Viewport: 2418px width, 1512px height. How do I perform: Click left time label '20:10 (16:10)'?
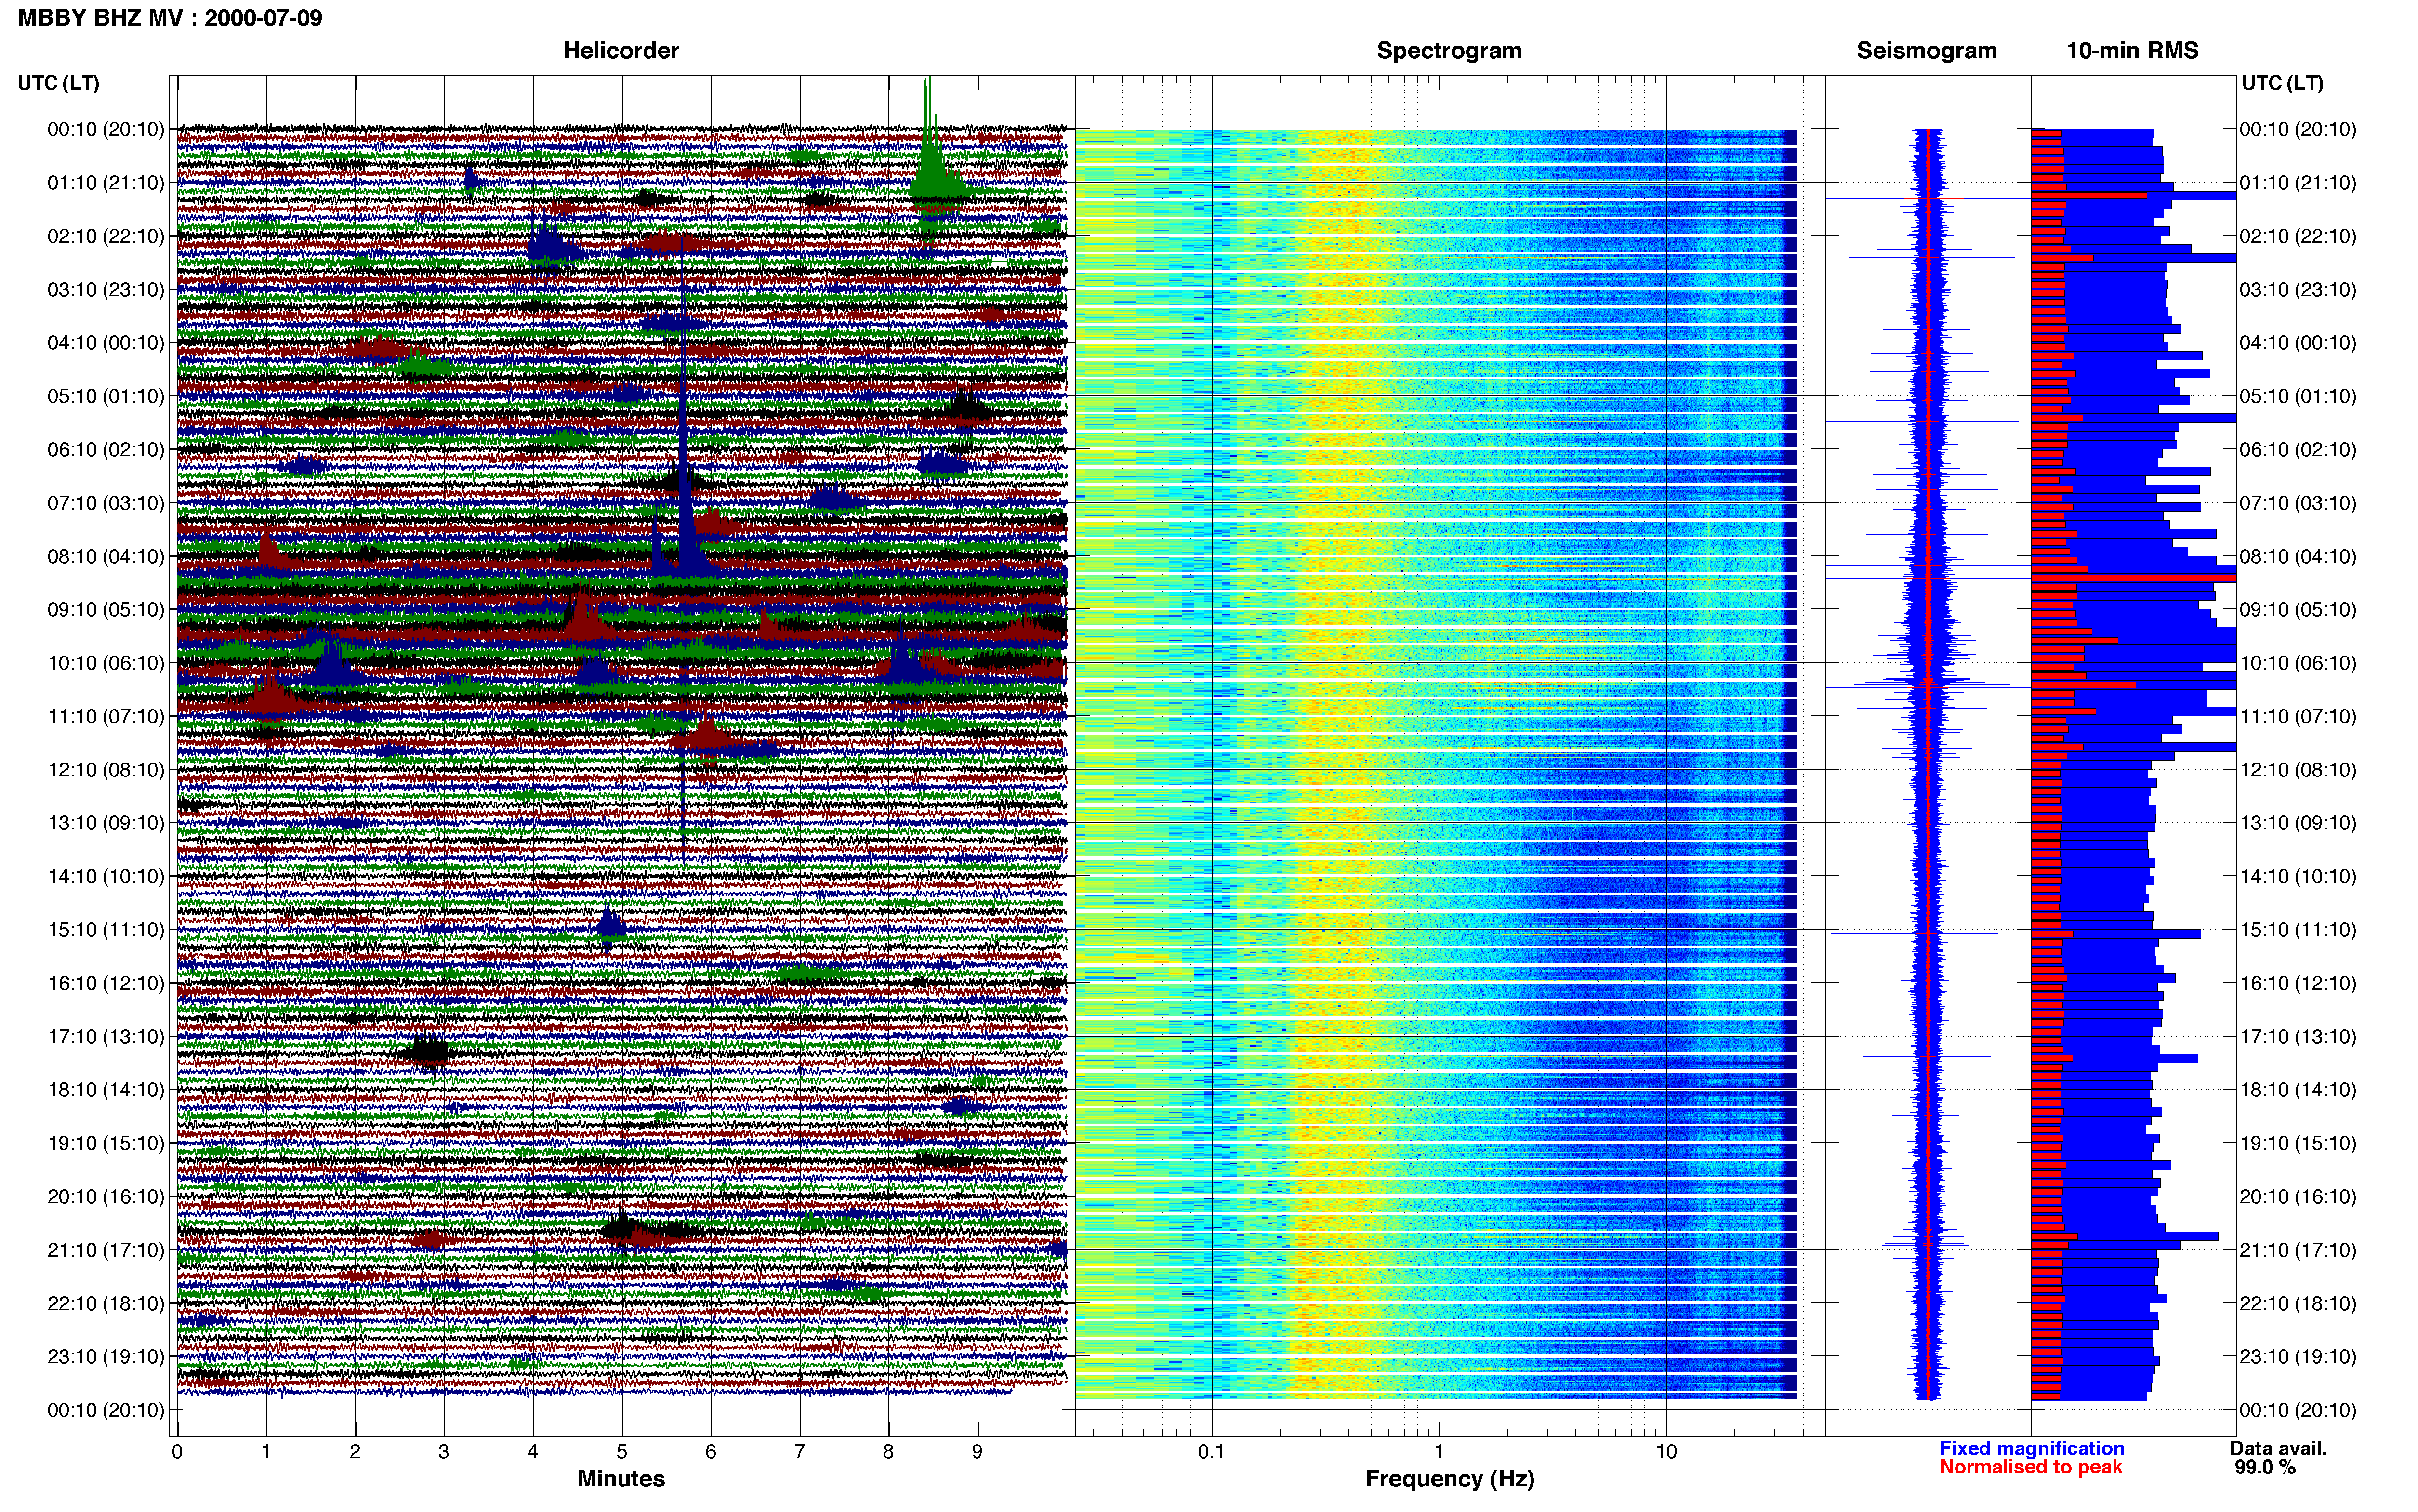coord(105,1197)
